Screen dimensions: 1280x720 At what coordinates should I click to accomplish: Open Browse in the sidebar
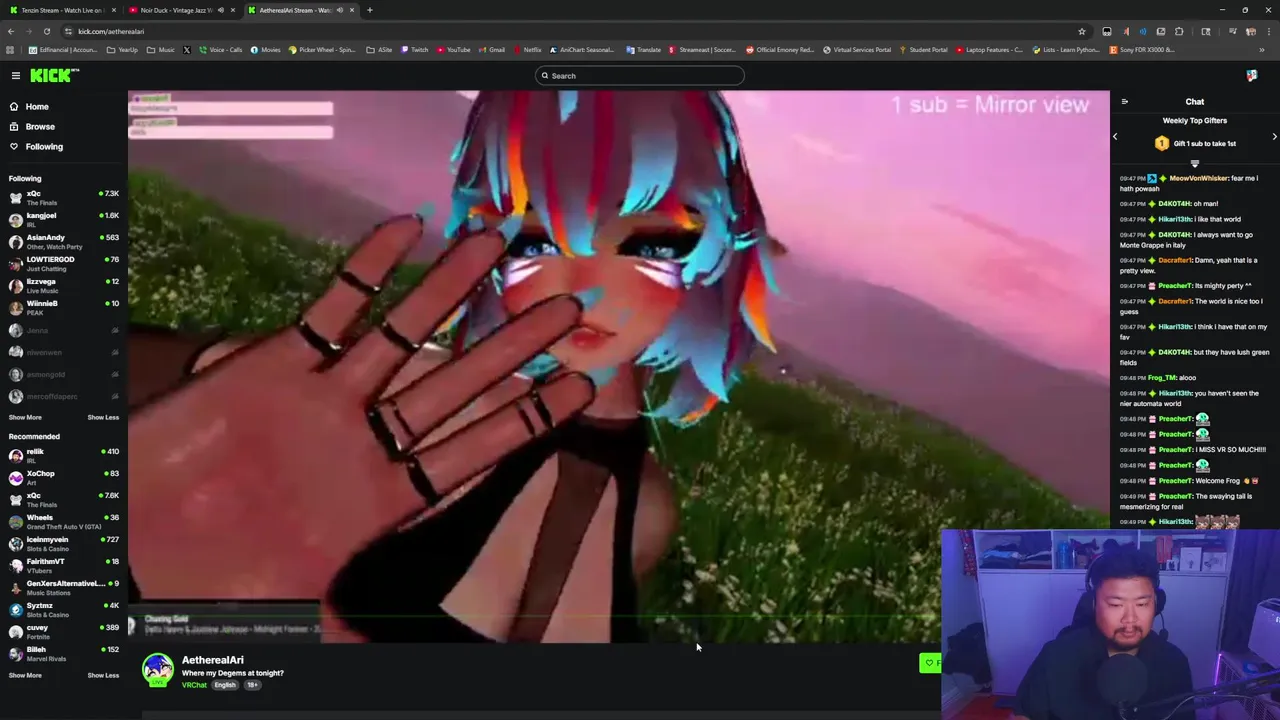tap(40, 126)
